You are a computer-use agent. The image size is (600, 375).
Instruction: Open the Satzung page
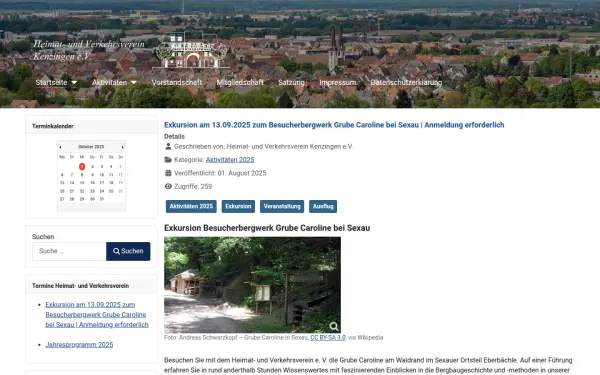(x=291, y=82)
